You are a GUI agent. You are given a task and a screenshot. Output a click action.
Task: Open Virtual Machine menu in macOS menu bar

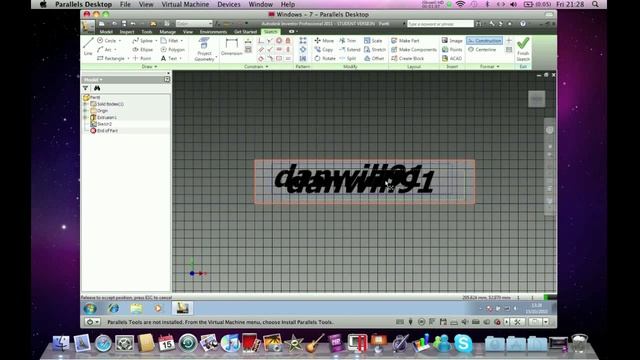point(185,4)
